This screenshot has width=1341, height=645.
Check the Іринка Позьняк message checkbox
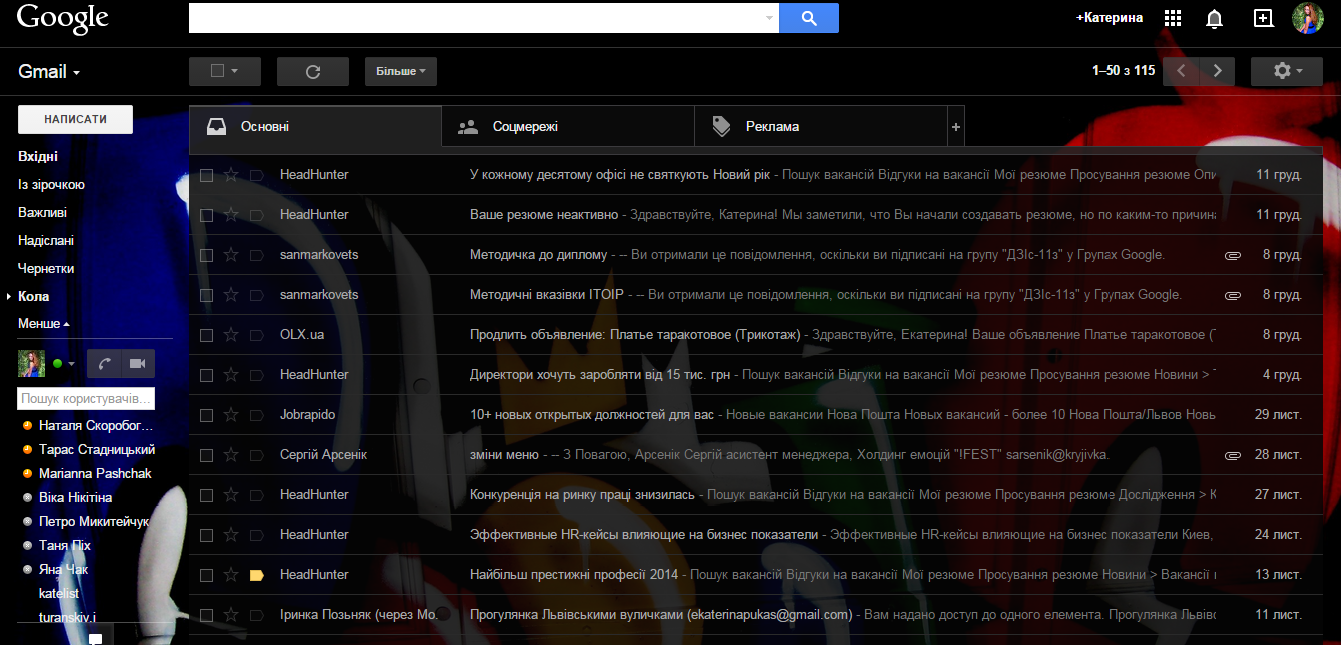coord(206,615)
